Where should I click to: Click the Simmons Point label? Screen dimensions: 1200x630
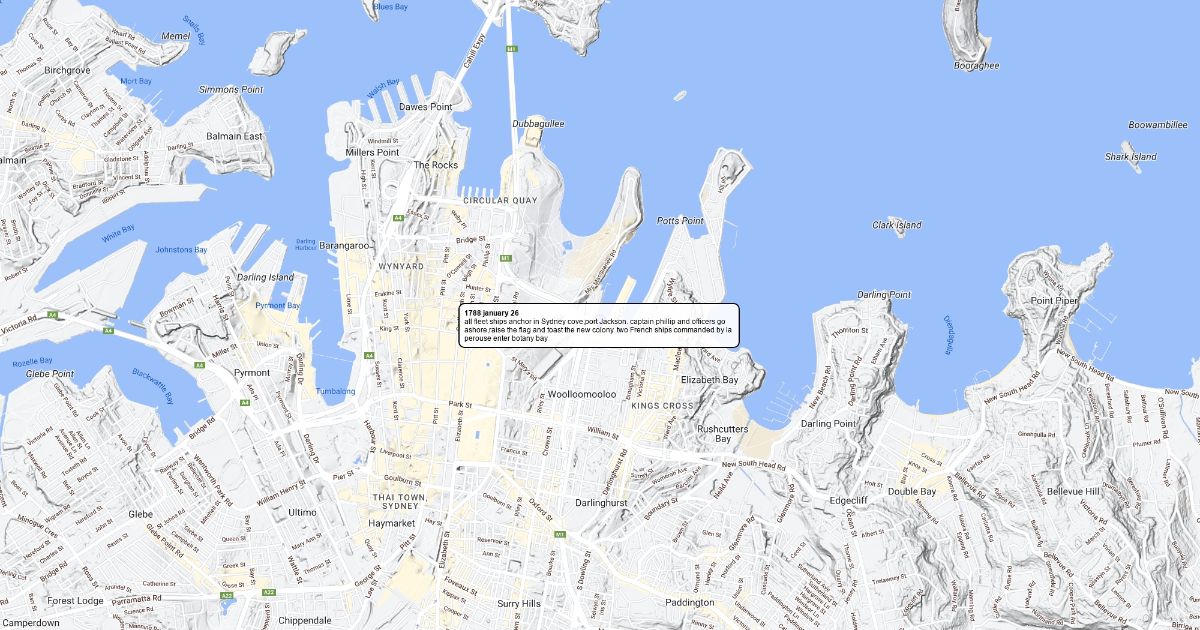pyautogui.click(x=231, y=90)
